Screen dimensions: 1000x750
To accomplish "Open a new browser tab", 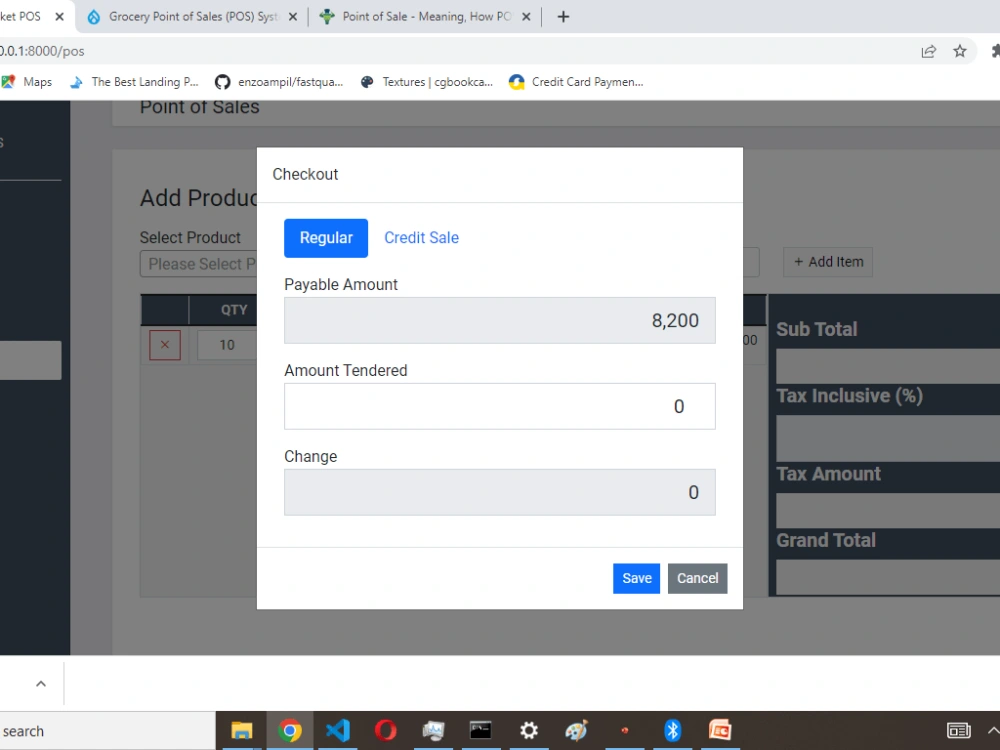I will click(x=563, y=17).
